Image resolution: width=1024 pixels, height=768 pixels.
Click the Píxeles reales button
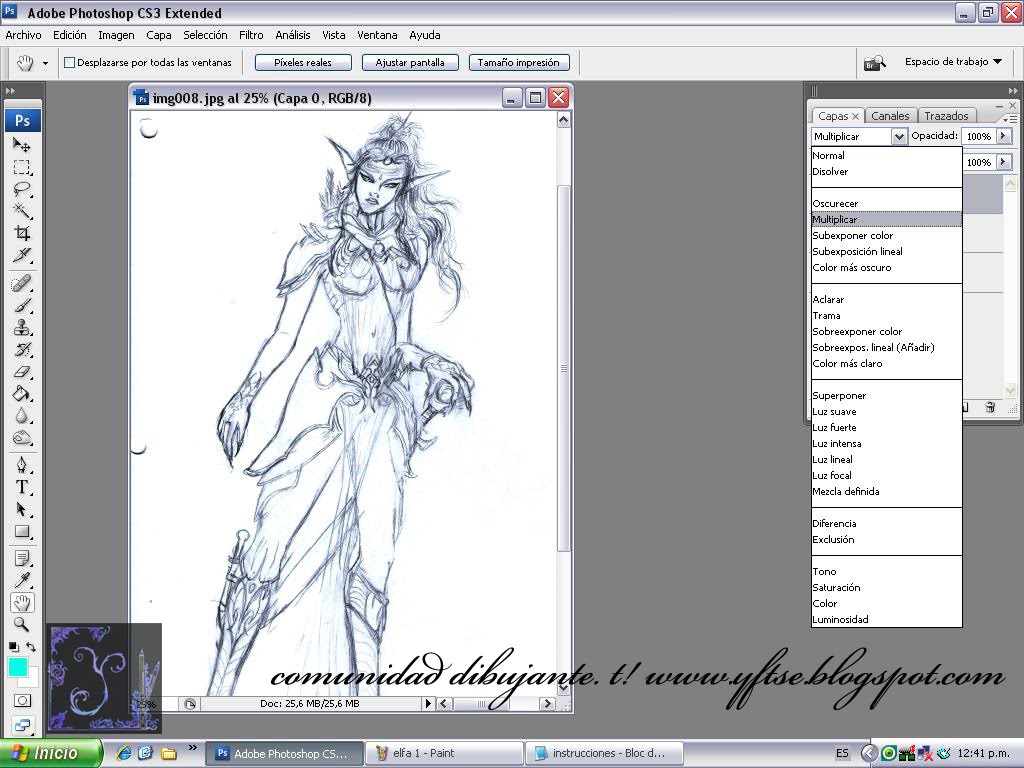click(x=303, y=63)
